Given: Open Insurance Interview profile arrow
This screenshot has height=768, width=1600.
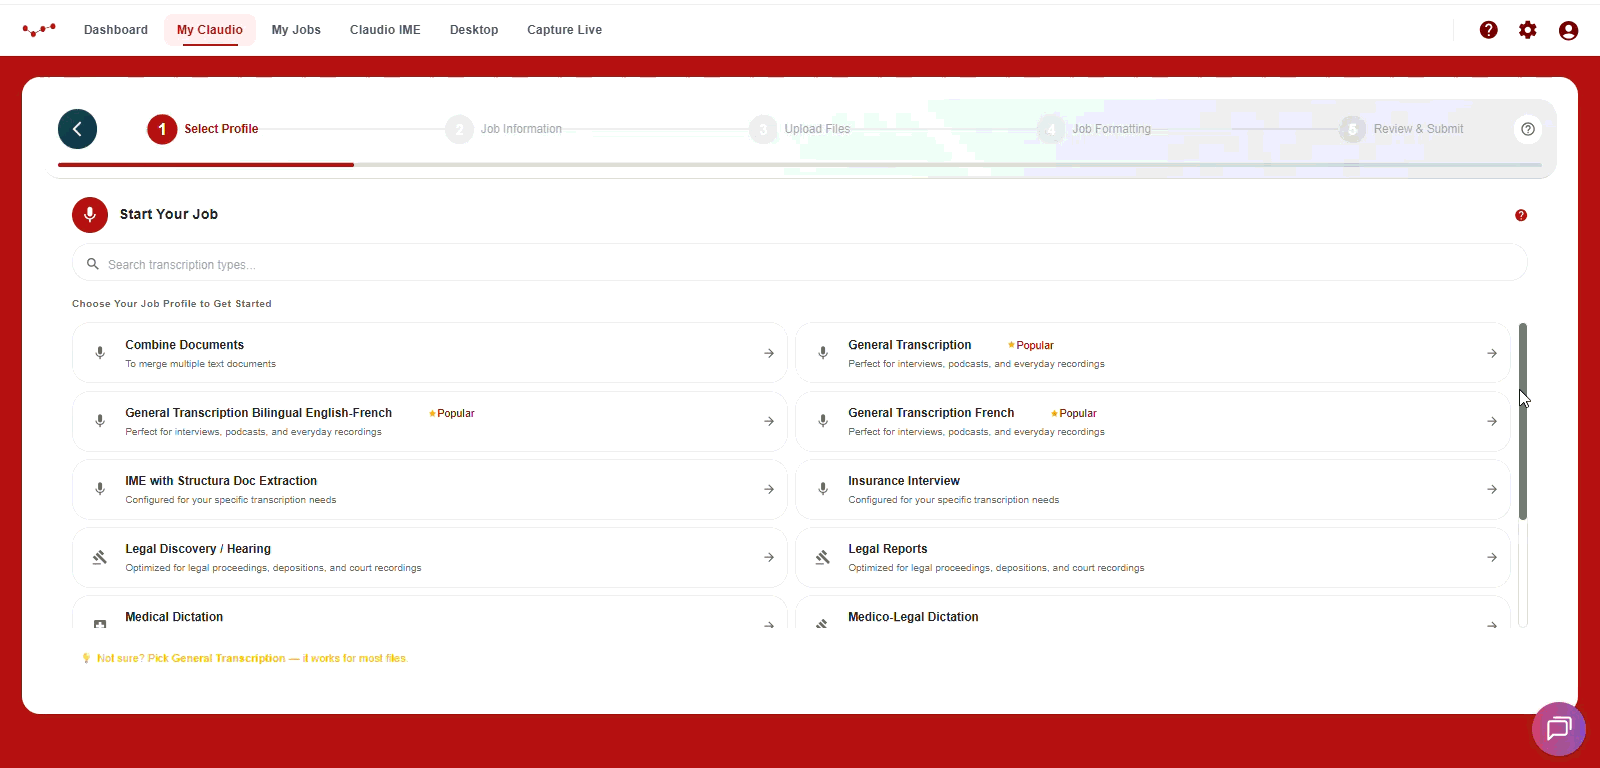Looking at the screenshot, I should pyautogui.click(x=1492, y=489).
